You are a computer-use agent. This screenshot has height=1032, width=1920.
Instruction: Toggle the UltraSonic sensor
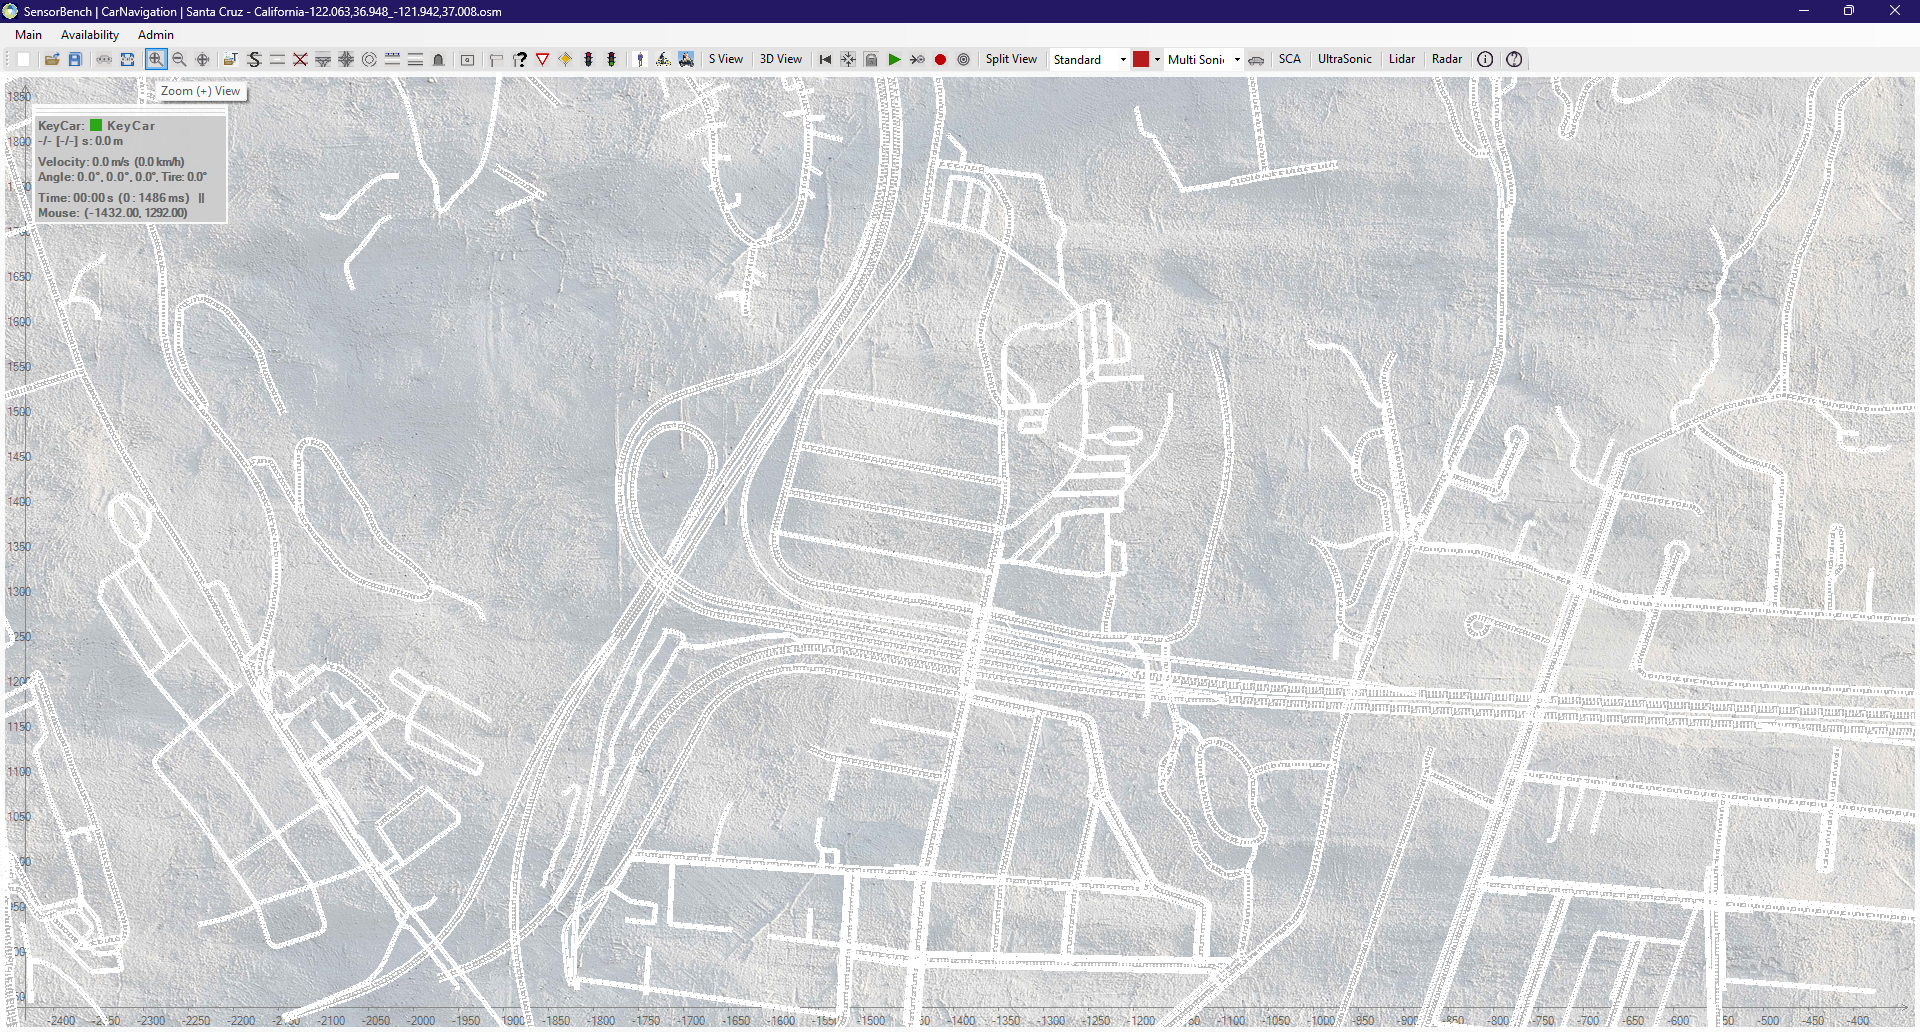tap(1344, 60)
